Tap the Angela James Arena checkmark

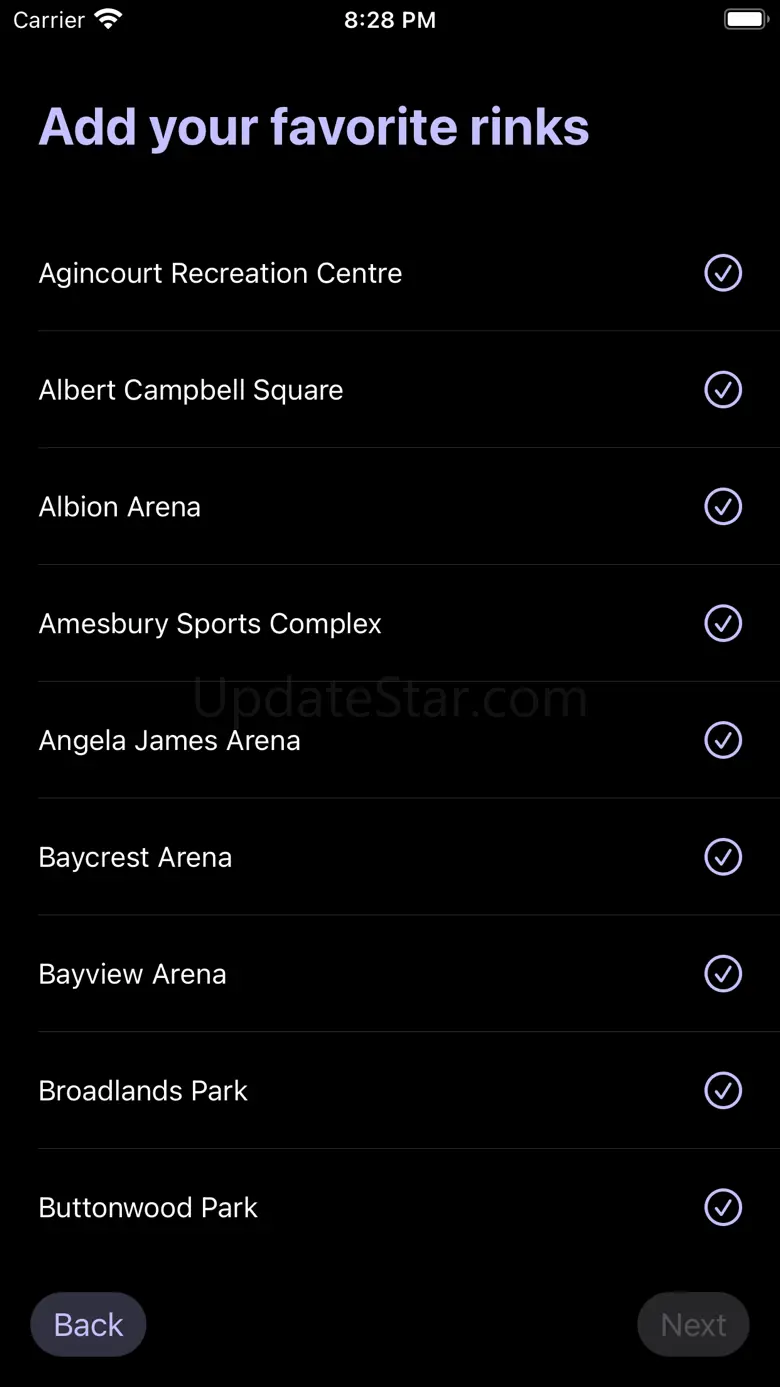coord(723,741)
